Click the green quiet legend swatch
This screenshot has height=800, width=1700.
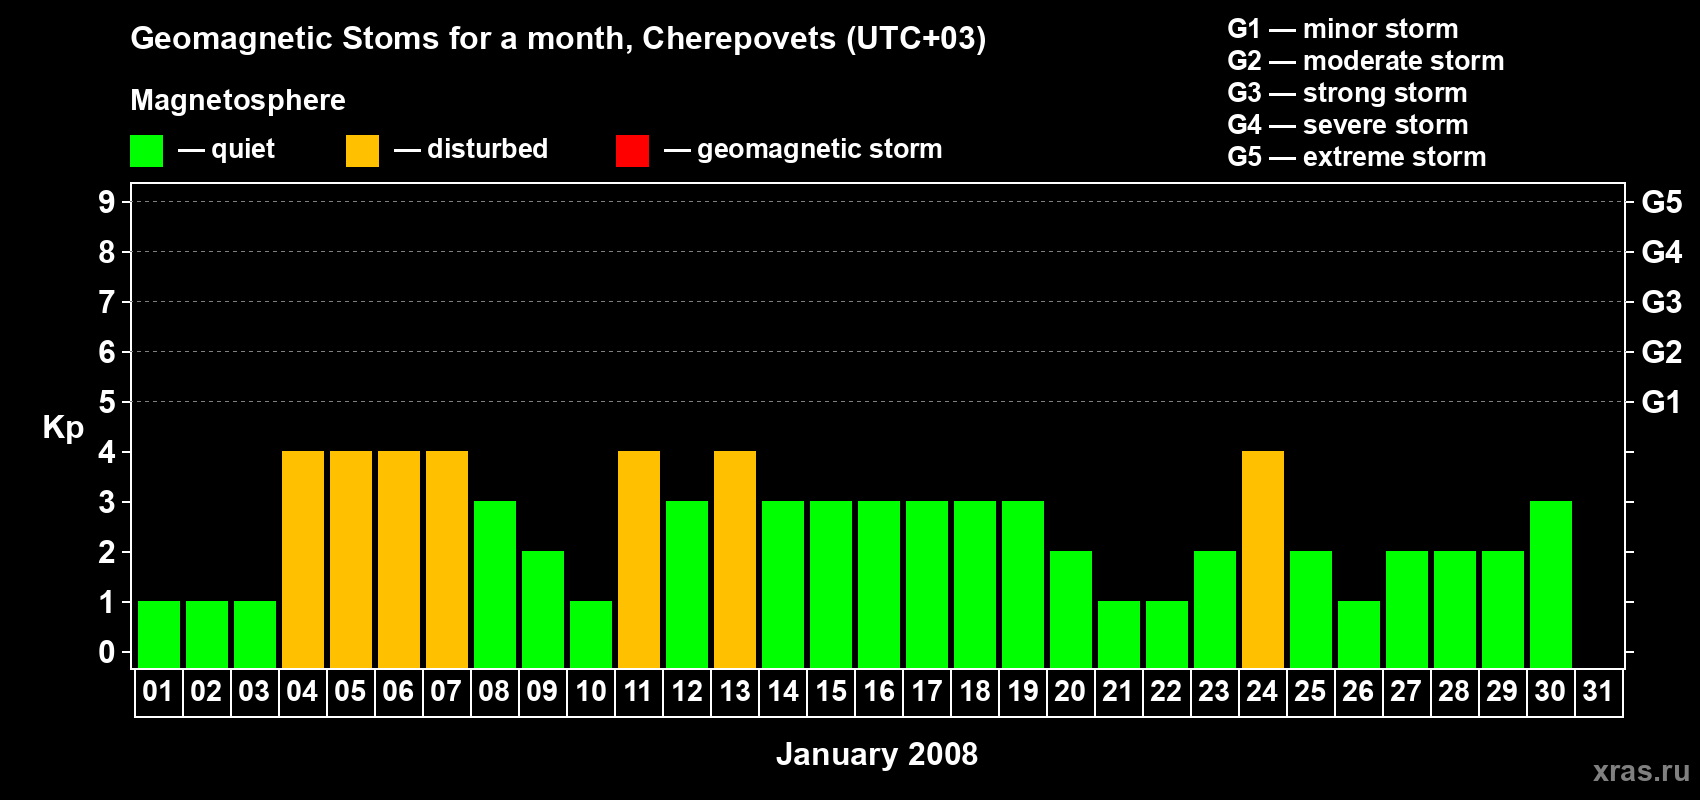pos(146,151)
